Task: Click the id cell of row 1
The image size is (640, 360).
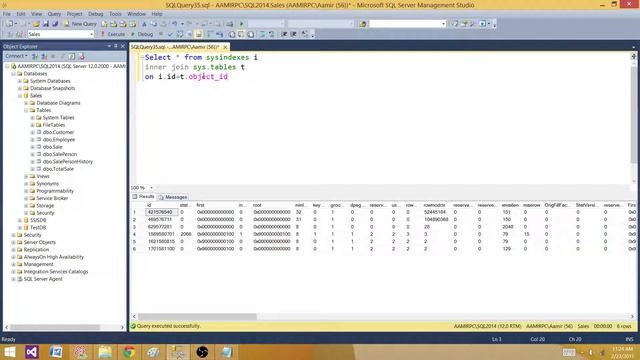Action: coord(162,212)
